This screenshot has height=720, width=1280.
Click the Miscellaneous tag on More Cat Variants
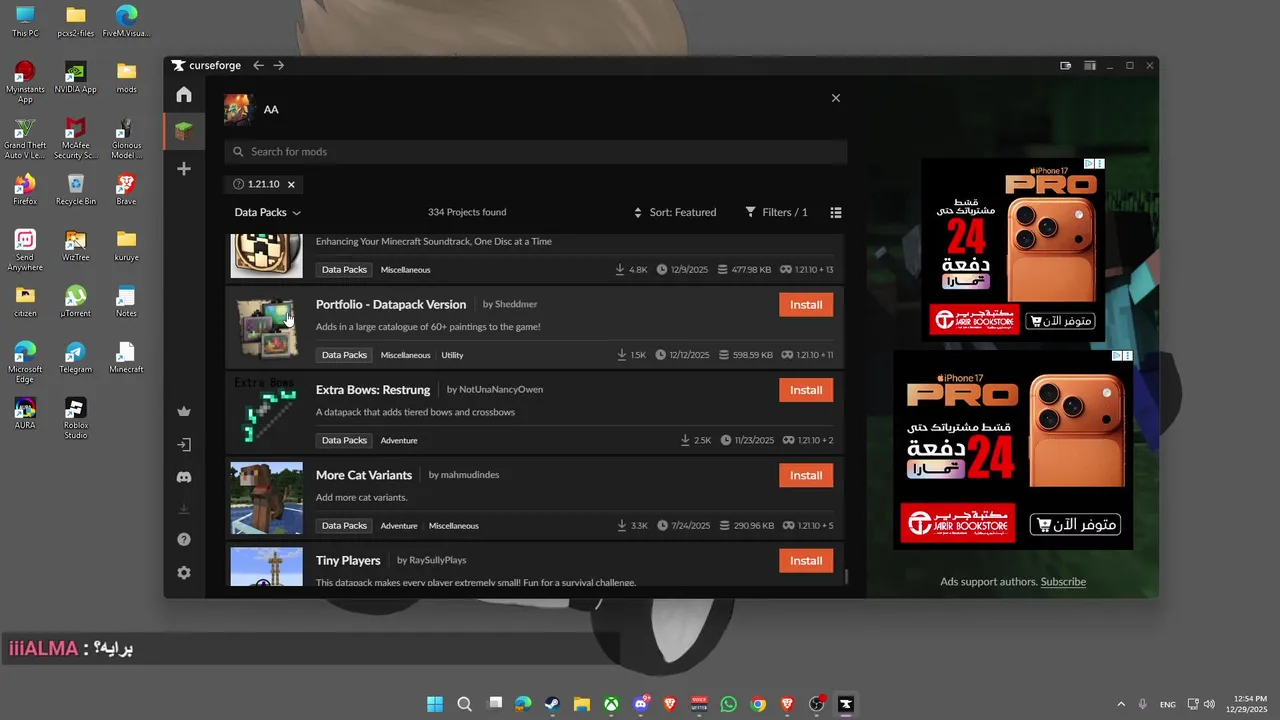click(x=454, y=526)
